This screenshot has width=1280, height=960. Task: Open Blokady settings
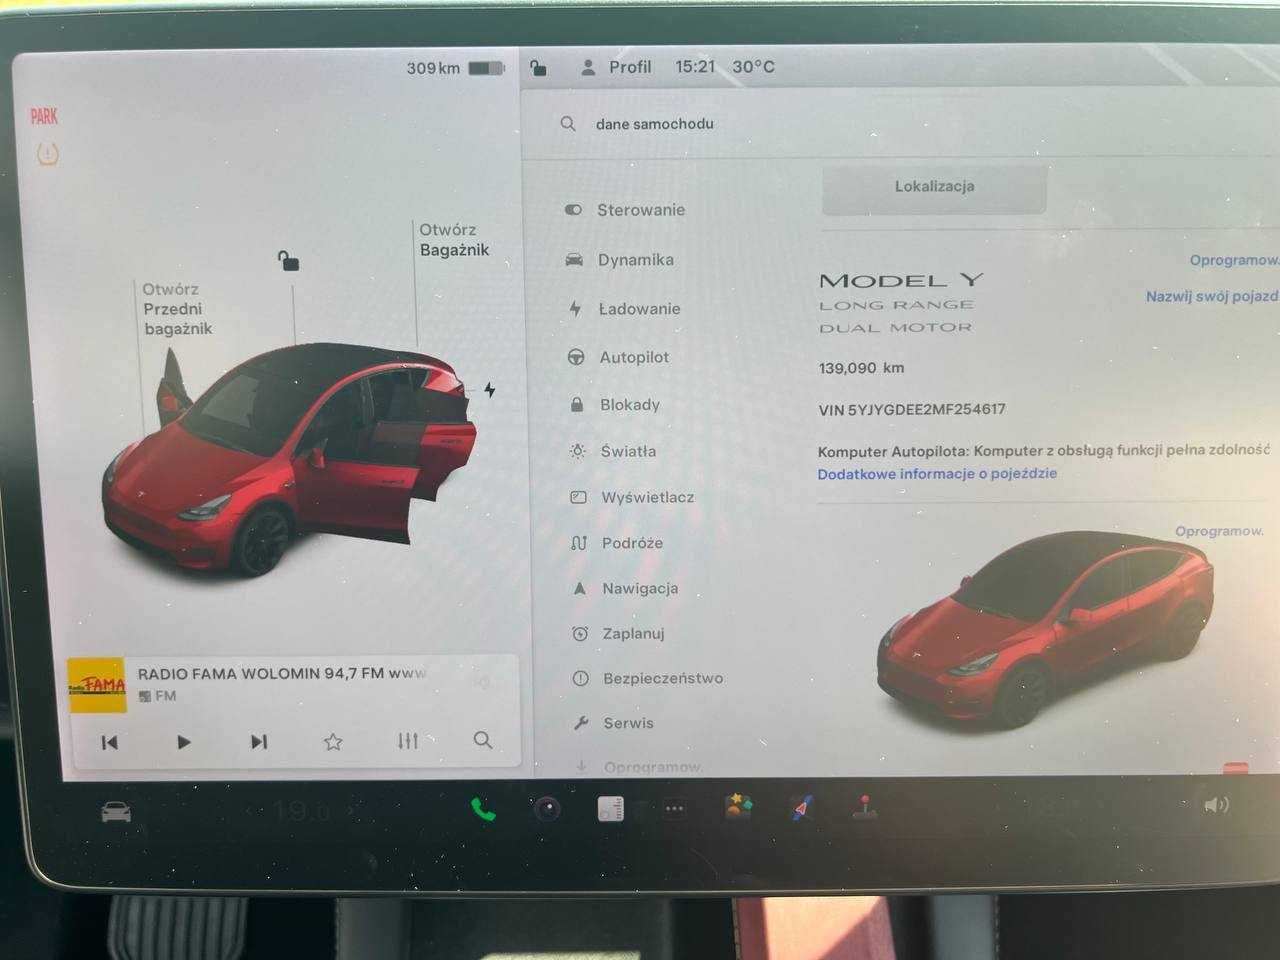[630, 405]
